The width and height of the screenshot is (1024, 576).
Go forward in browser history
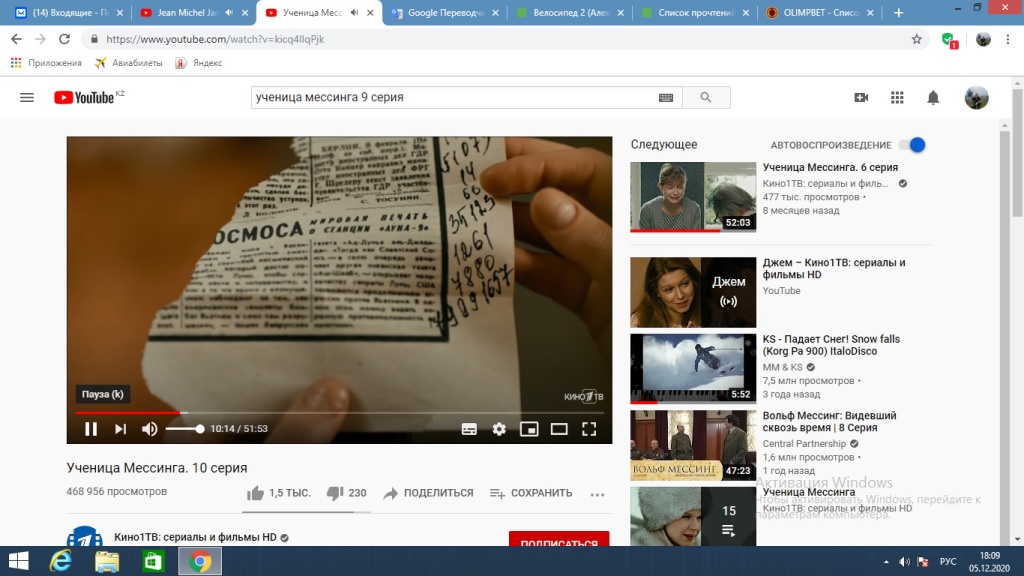tap(40, 39)
